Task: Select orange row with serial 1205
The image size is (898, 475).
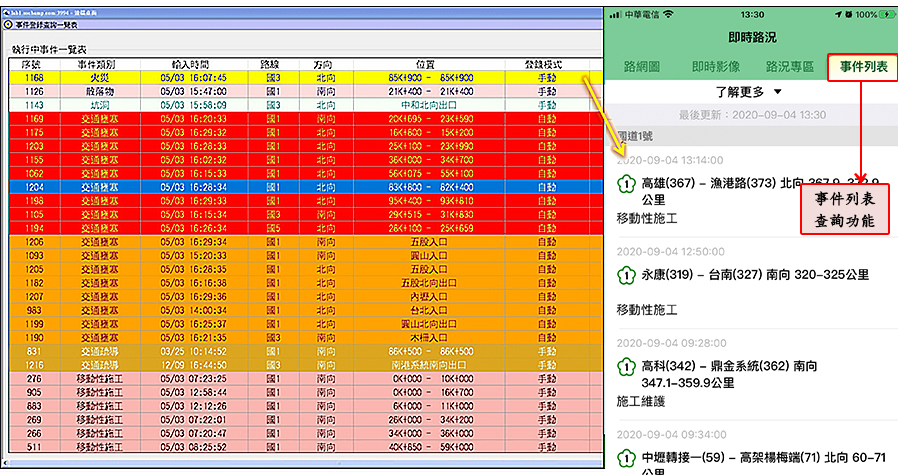Action: click(304, 270)
